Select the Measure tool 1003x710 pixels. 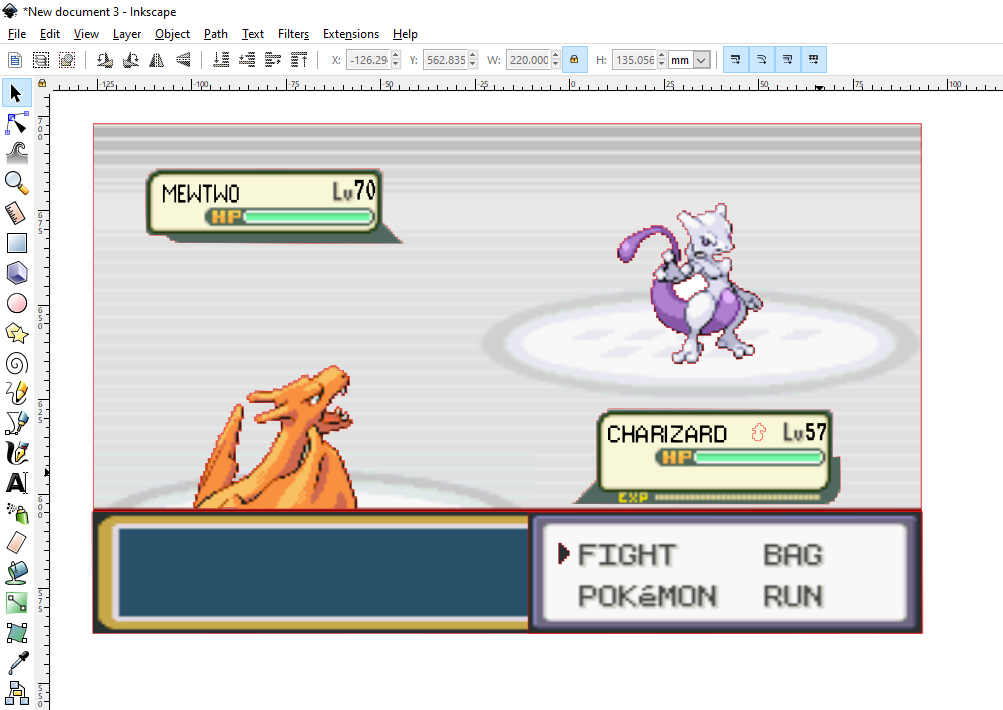[16, 213]
